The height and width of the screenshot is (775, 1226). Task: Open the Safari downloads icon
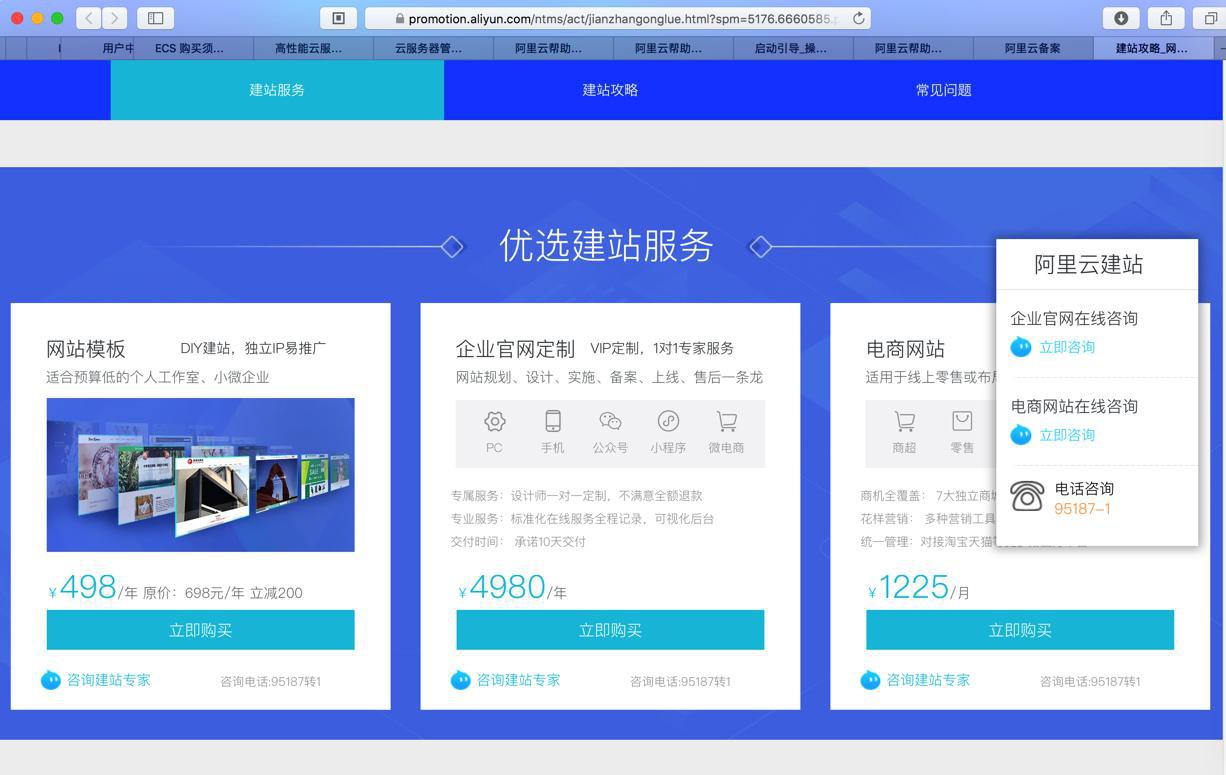[x=1121, y=18]
